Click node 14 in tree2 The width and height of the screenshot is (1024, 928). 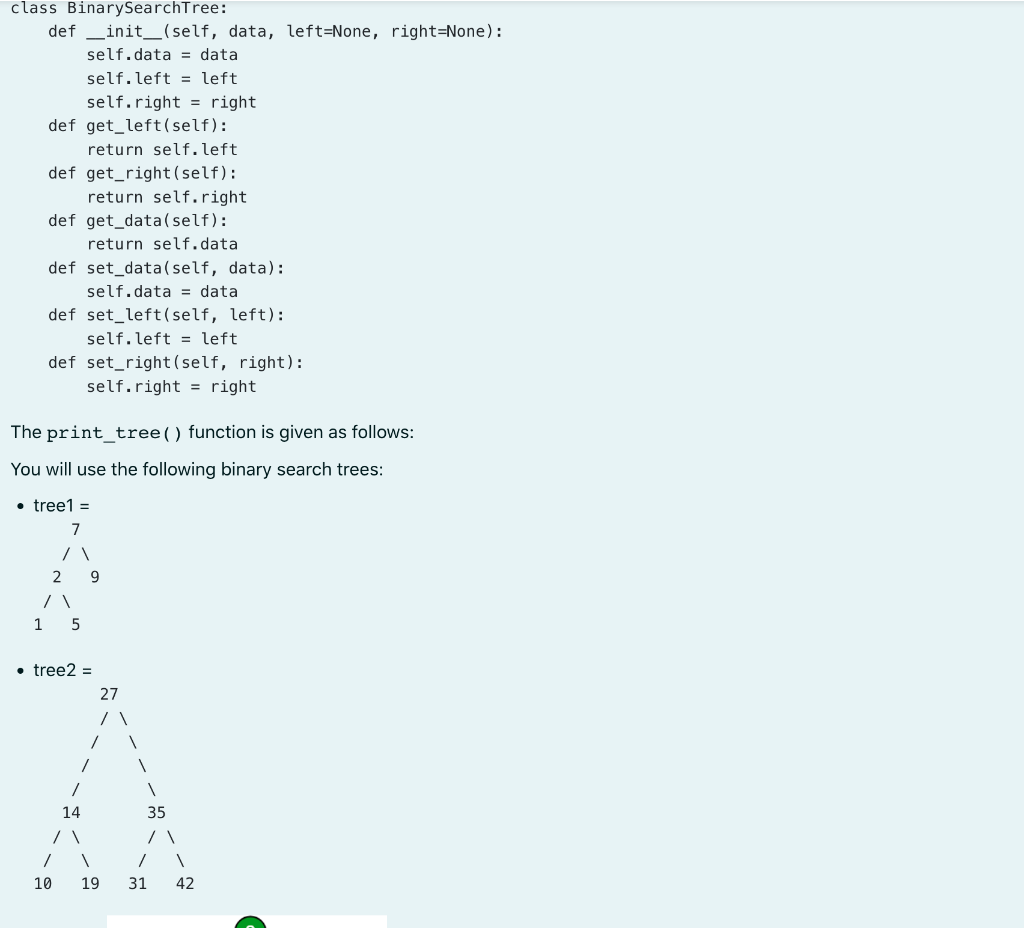pyautogui.click(x=71, y=812)
